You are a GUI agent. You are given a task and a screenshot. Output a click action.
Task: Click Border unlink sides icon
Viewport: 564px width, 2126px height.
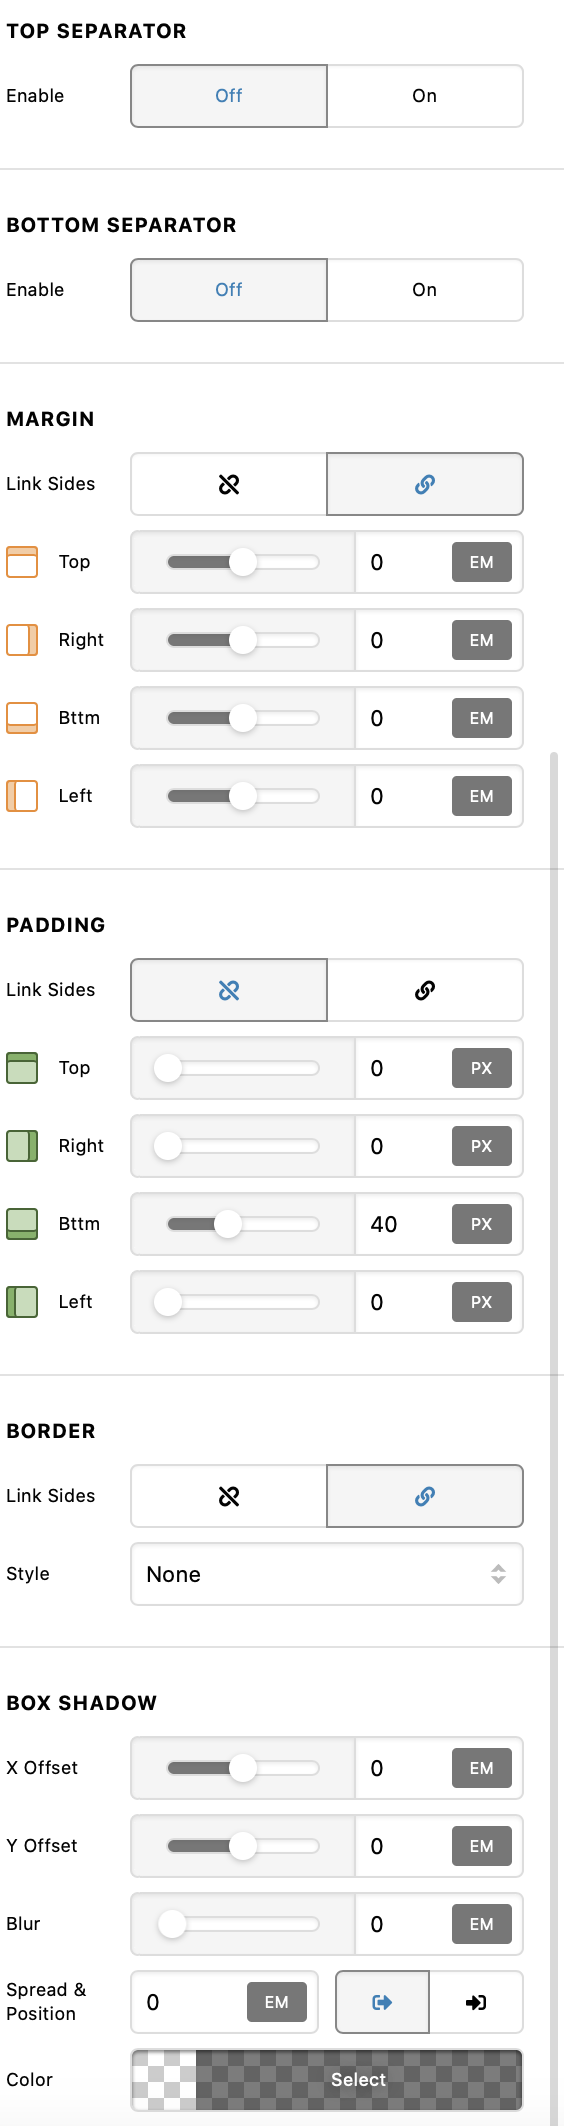[229, 1496]
